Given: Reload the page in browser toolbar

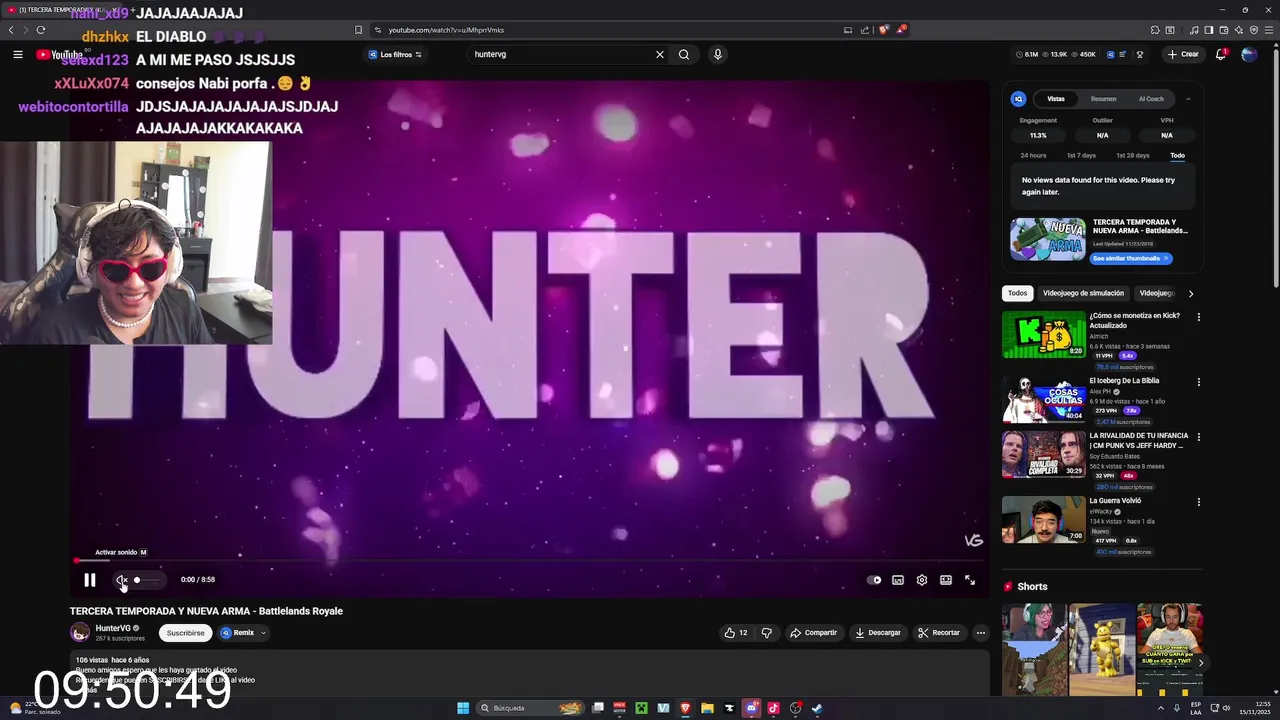Looking at the screenshot, I should [x=41, y=30].
